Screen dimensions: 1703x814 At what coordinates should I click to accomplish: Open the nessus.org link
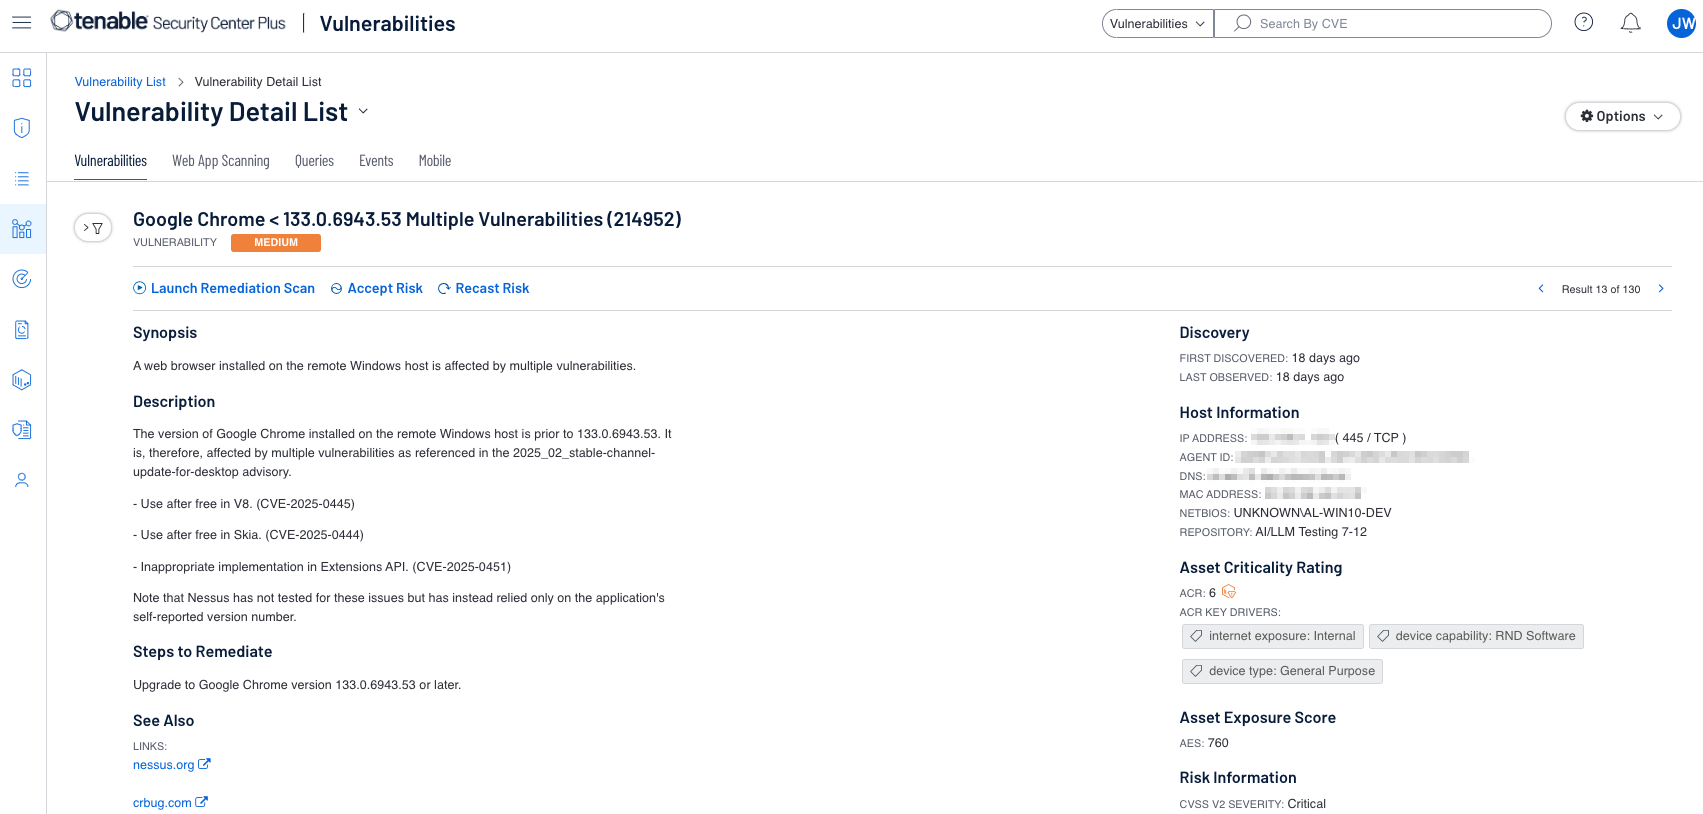pyautogui.click(x=172, y=765)
